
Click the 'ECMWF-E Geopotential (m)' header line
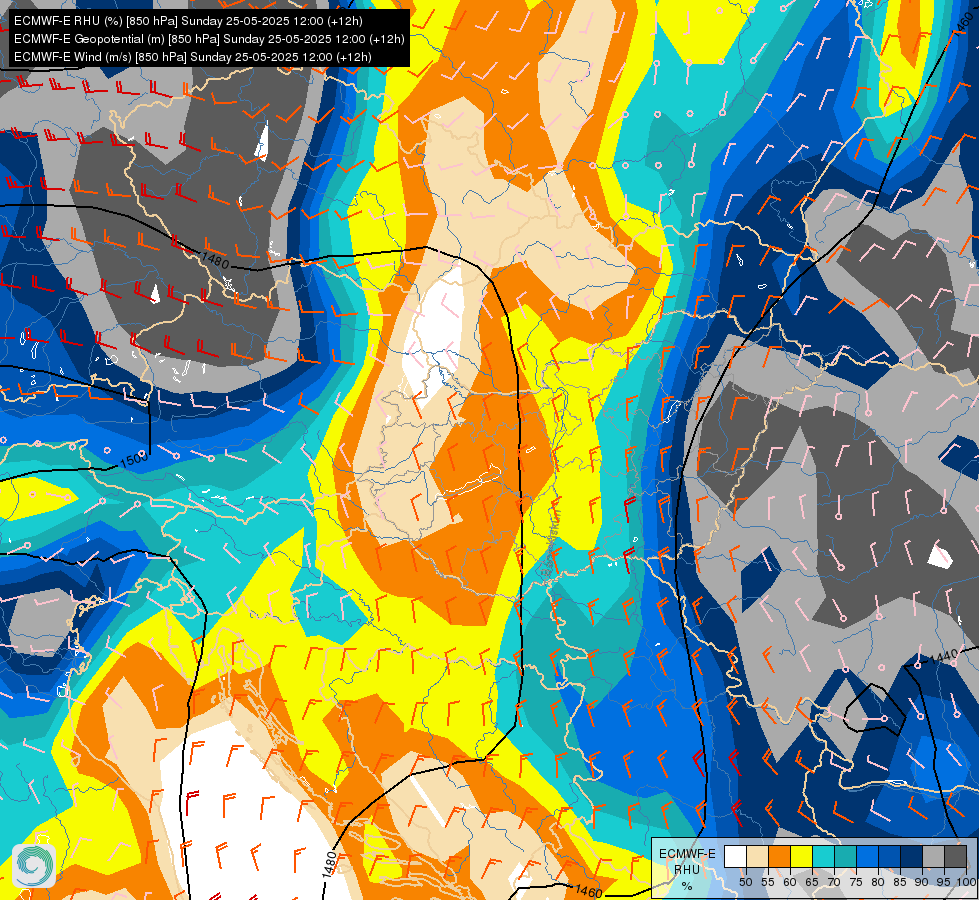point(209,39)
